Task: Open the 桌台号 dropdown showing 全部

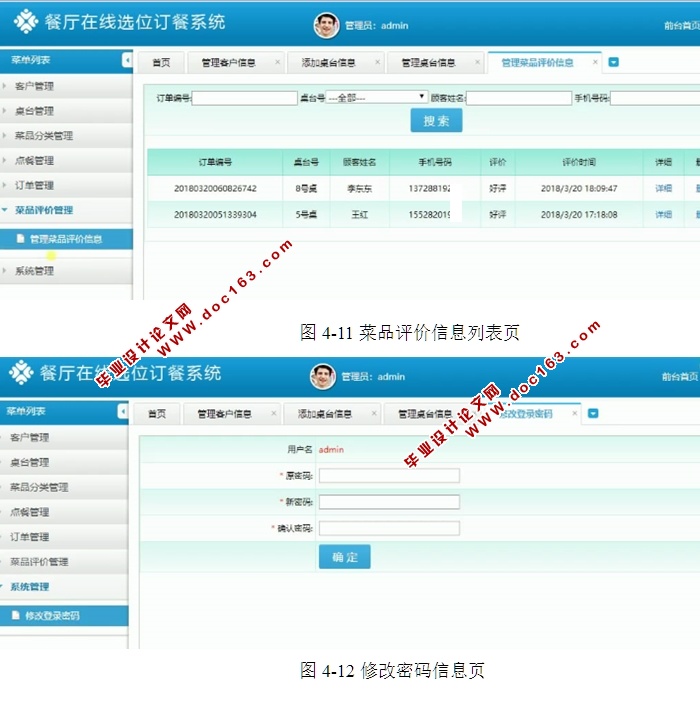Action: 376,97
